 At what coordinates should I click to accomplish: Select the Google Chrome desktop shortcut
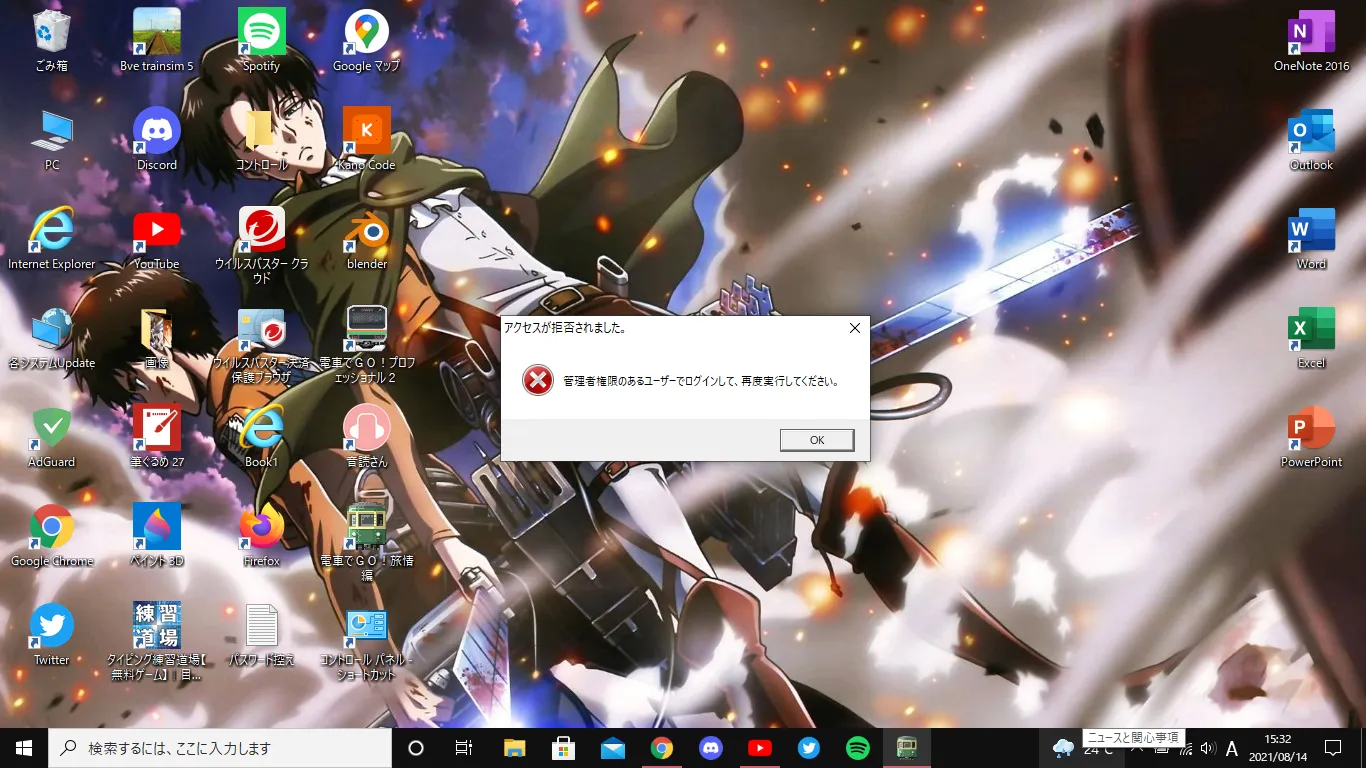click(52, 536)
